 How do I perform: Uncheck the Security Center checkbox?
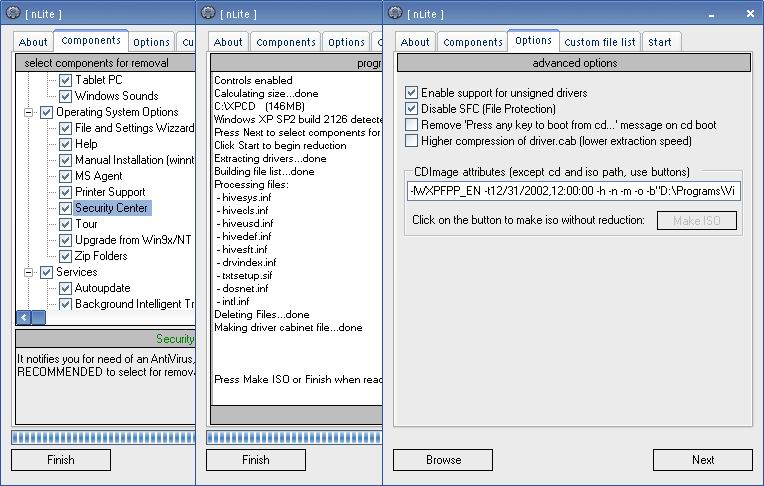[x=65, y=208]
